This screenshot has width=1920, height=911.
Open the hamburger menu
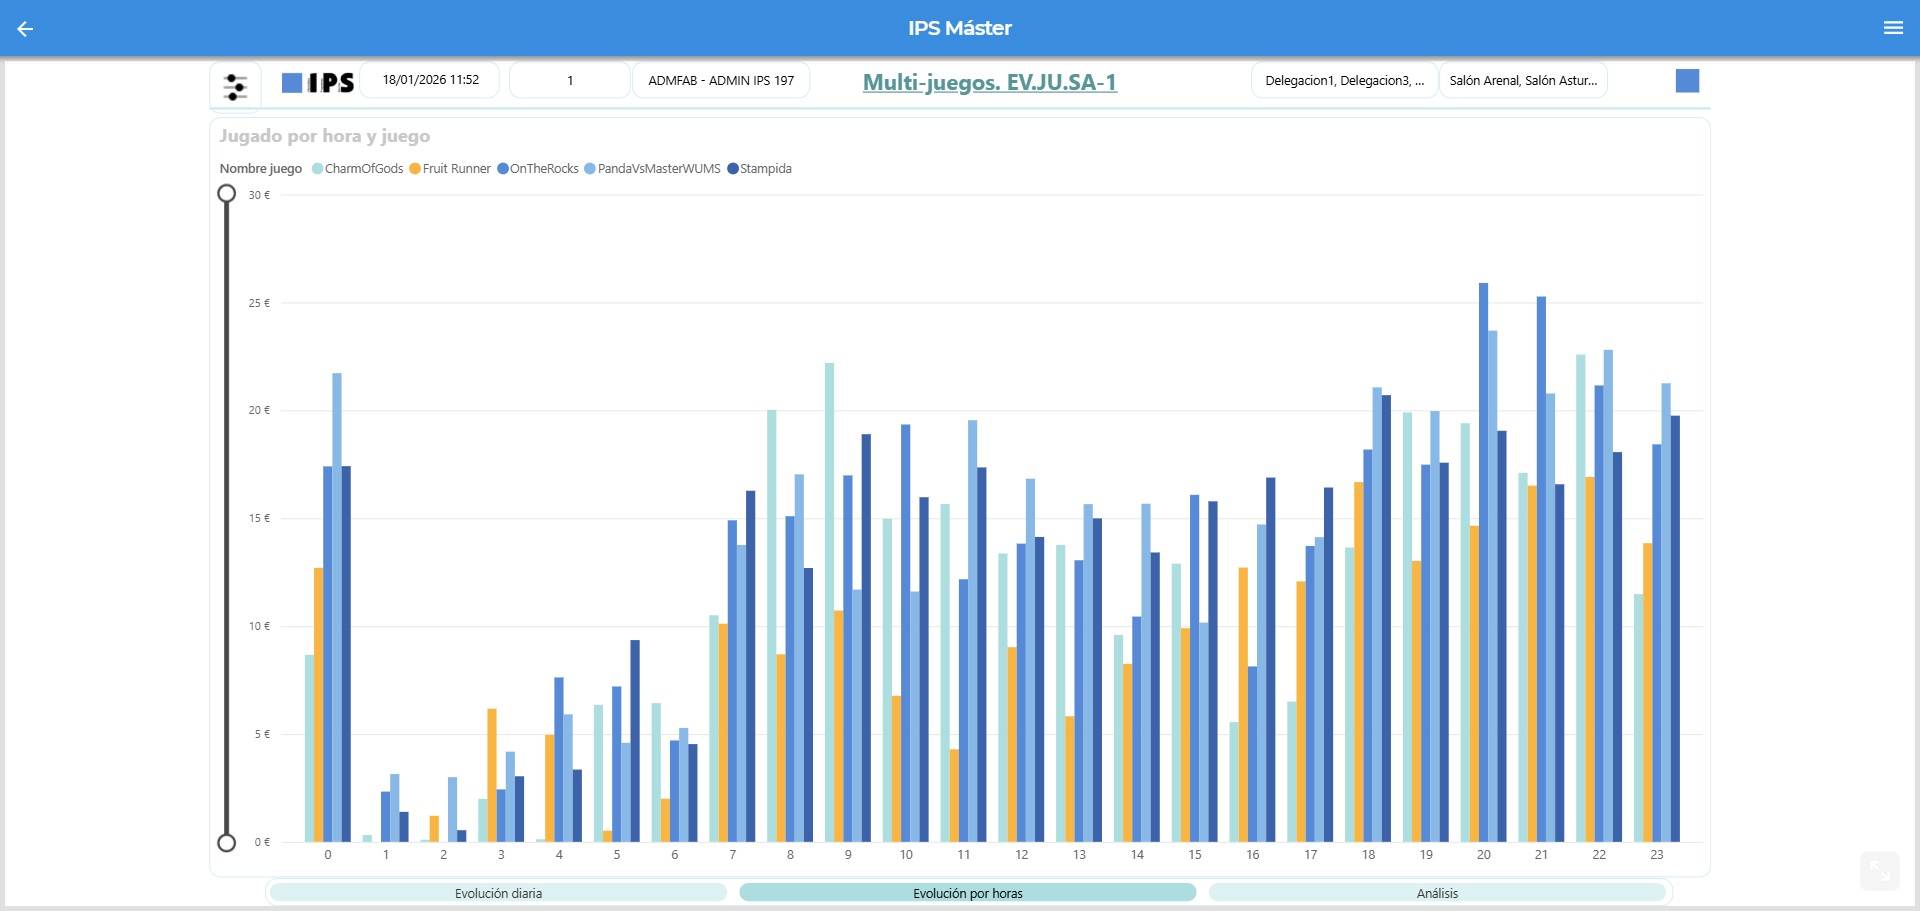tap(1892, 28)
